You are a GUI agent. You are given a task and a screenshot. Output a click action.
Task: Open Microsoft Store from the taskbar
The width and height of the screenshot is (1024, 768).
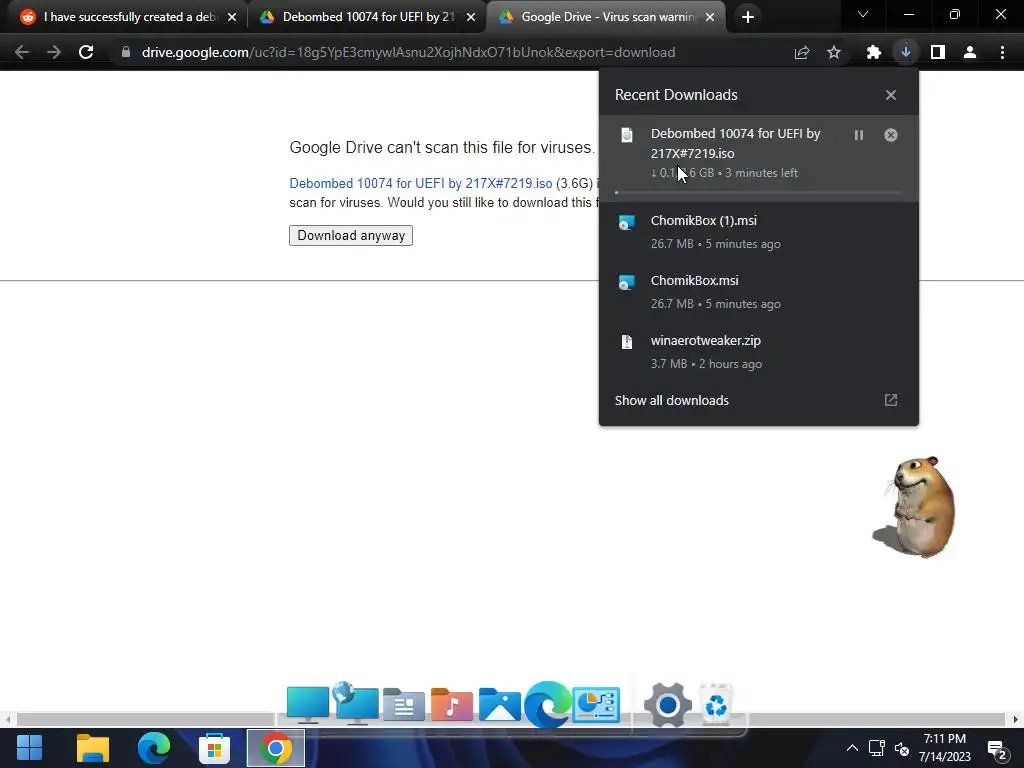214,748
